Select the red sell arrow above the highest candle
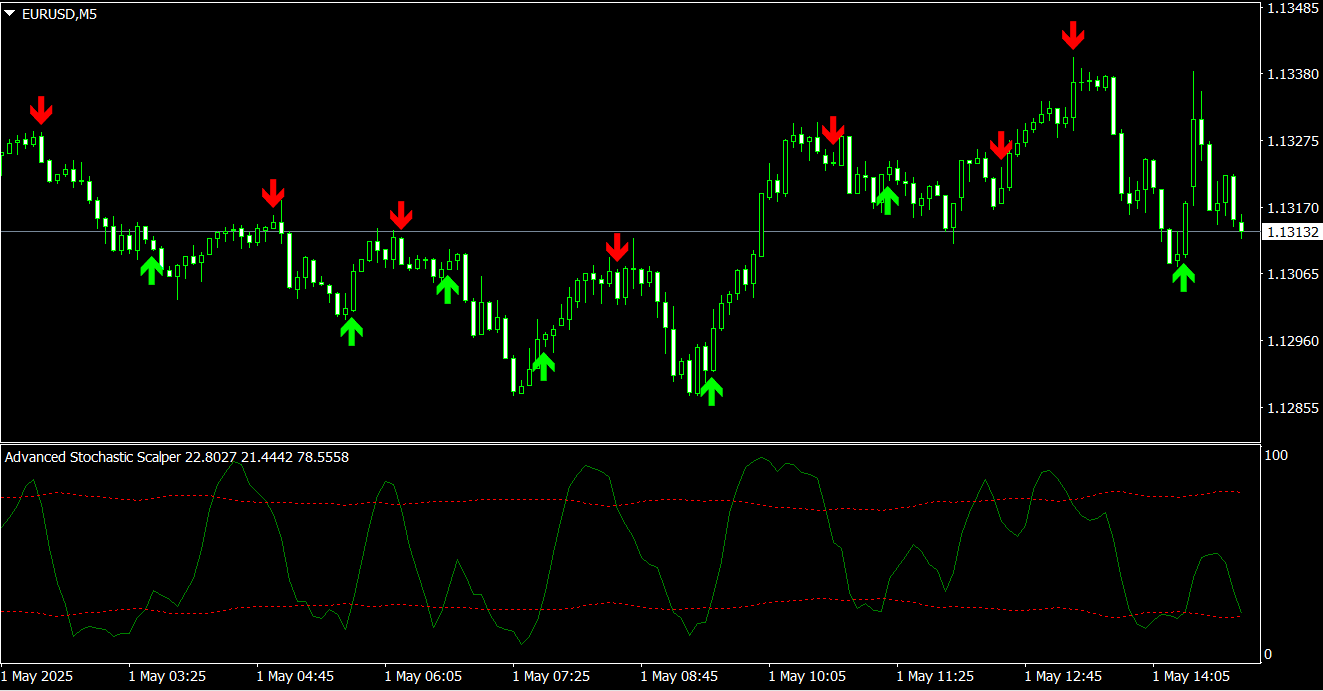This screenshot has width=1323, height=691. 1073,35
